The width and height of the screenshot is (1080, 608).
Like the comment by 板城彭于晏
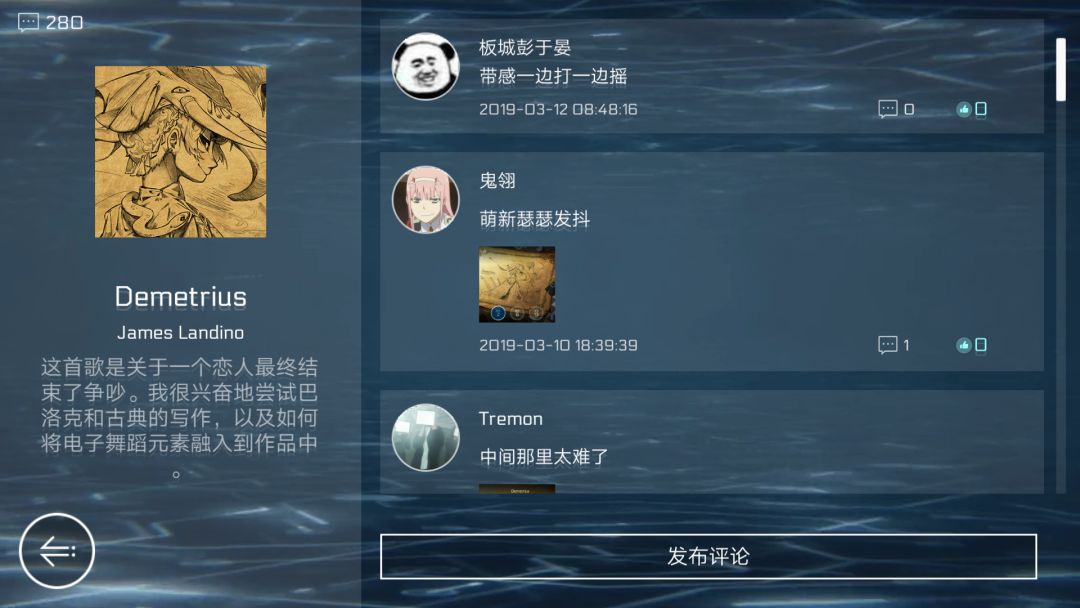pyautogui.click(x=971, y=109)
